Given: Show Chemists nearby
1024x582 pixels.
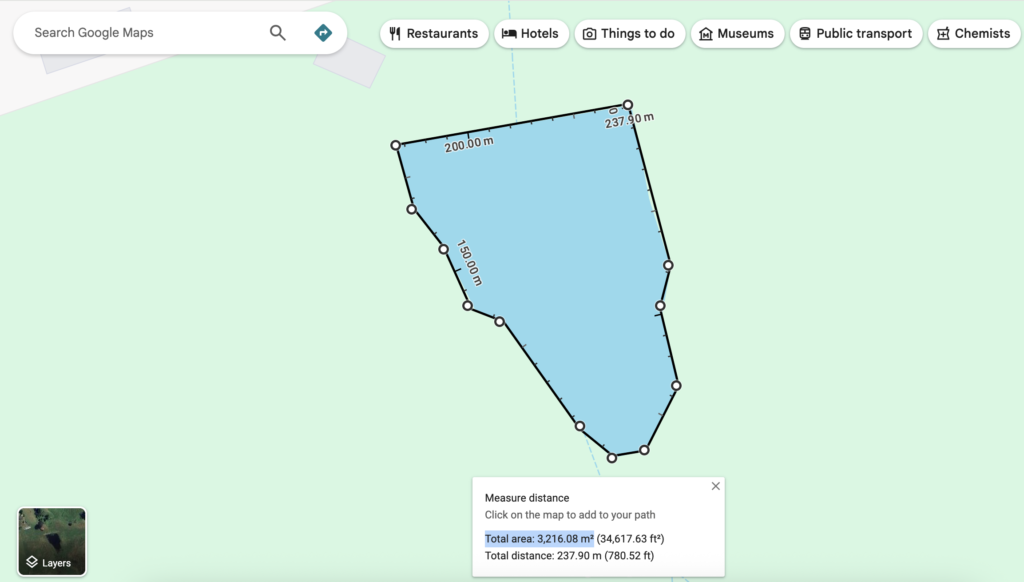Looking at the screenshot, I should (973, 34).
